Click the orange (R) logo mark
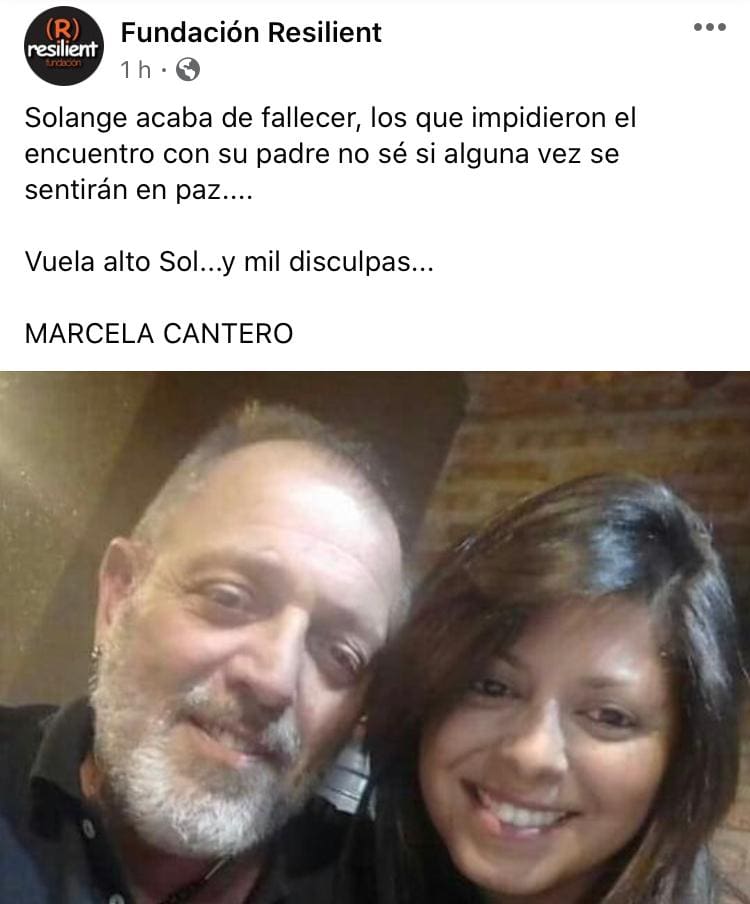Image resolution: width=750 pixels, height=904 pixels. point(62,28)
